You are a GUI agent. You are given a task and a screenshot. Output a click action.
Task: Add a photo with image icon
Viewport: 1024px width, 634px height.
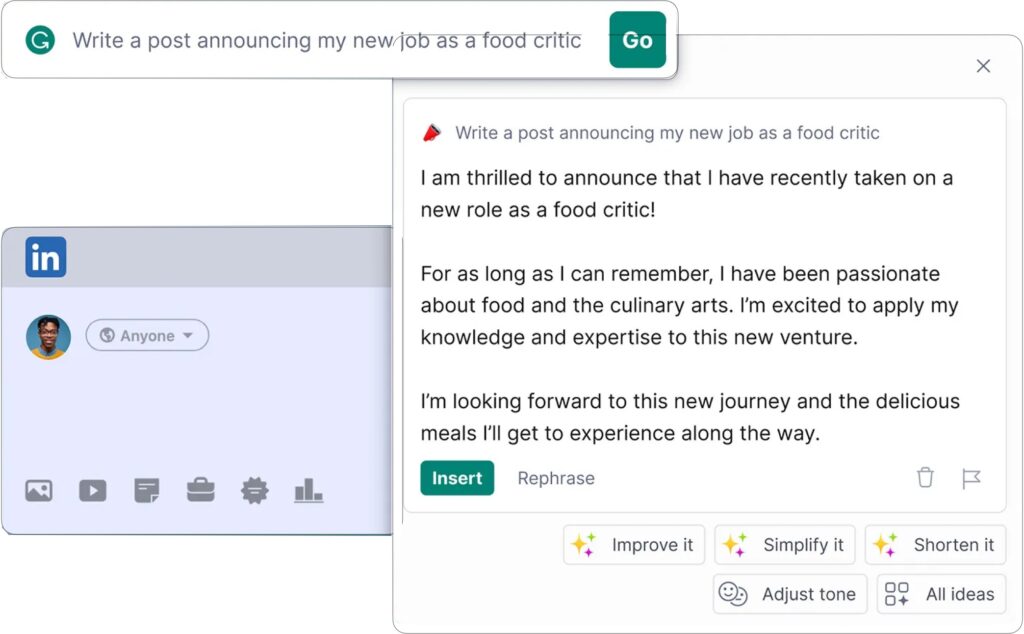(39, 491)
